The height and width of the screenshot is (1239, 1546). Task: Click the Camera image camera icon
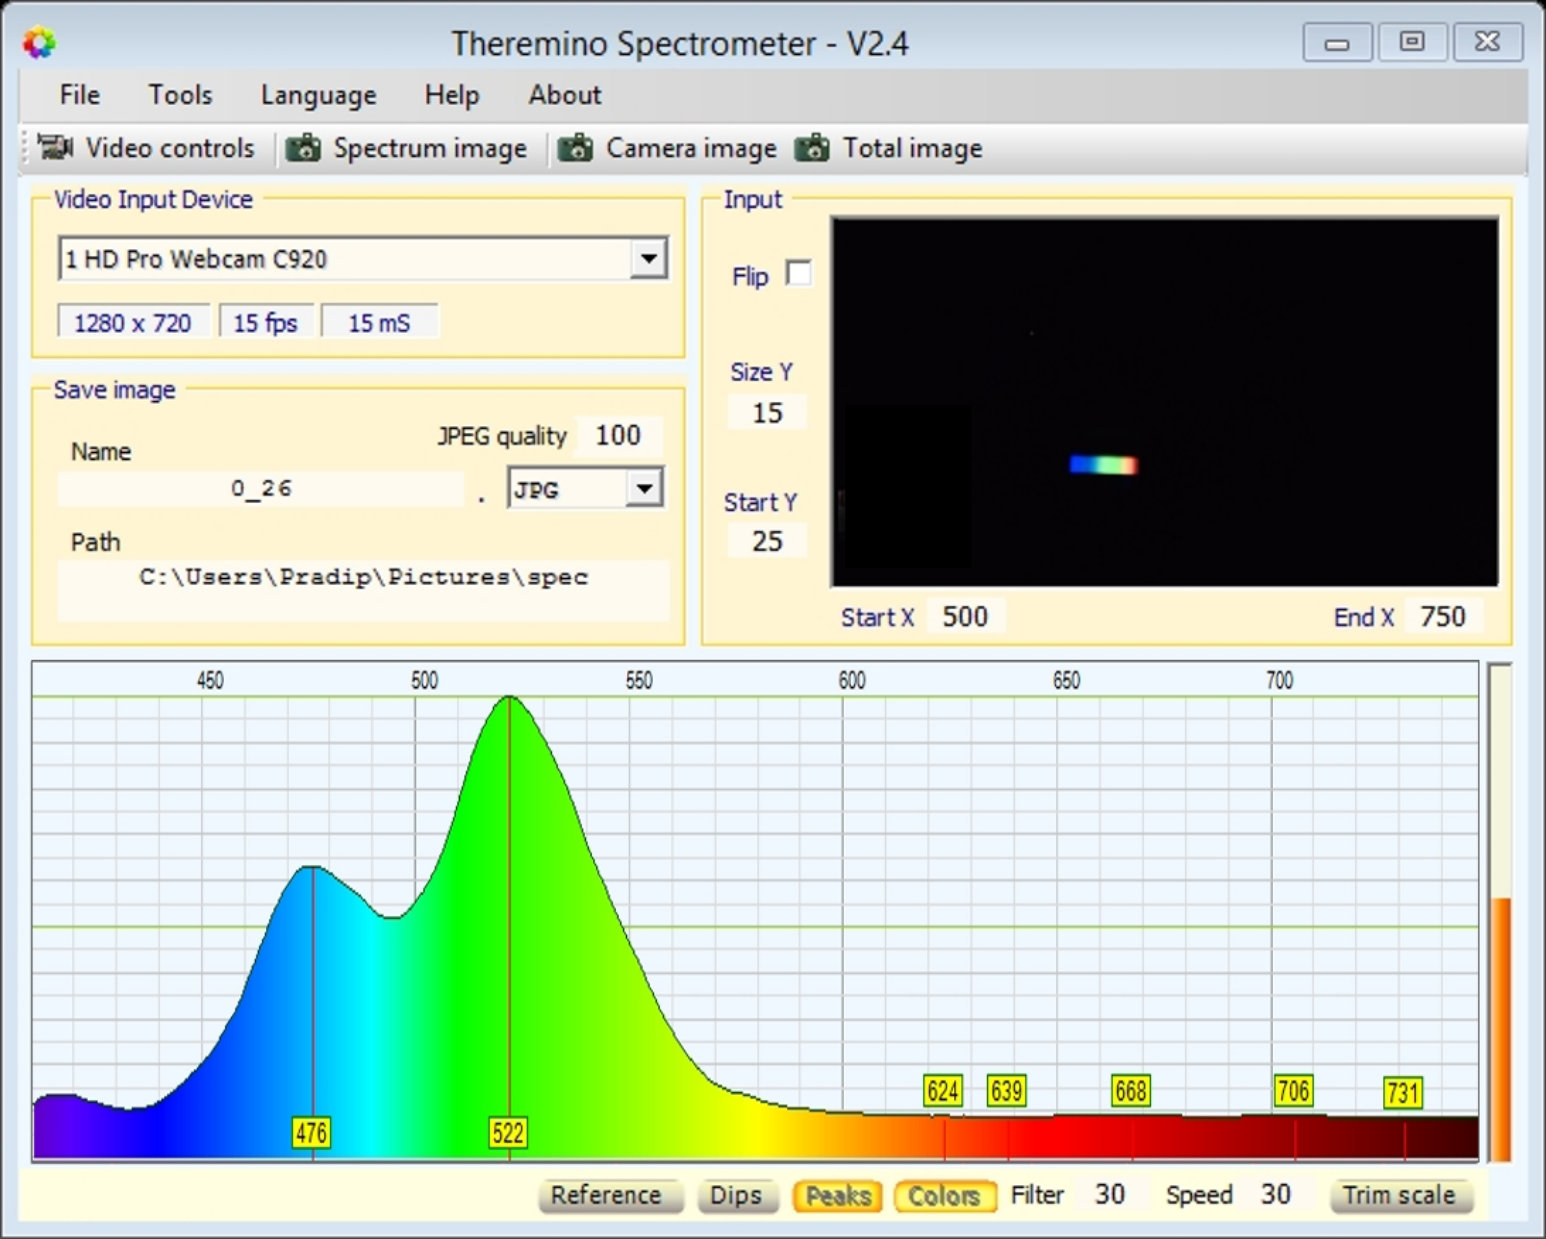574,148
